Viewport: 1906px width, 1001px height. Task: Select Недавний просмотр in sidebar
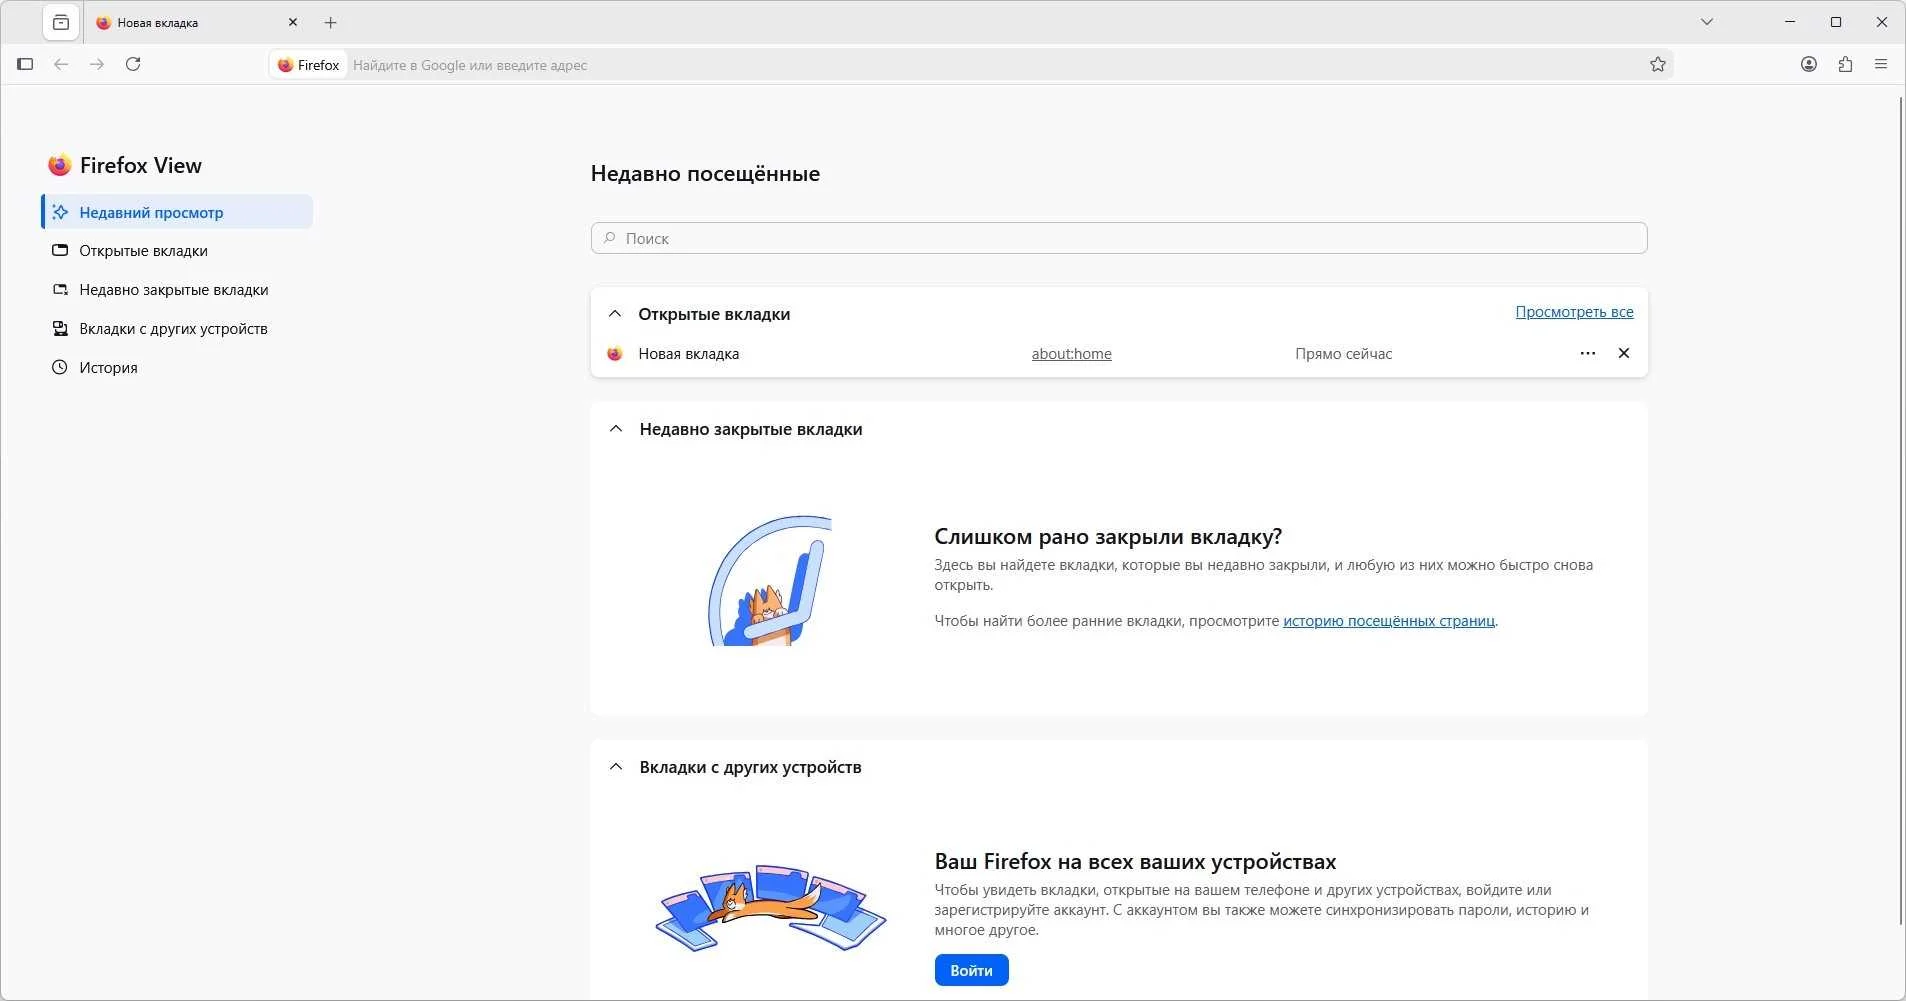177,212
